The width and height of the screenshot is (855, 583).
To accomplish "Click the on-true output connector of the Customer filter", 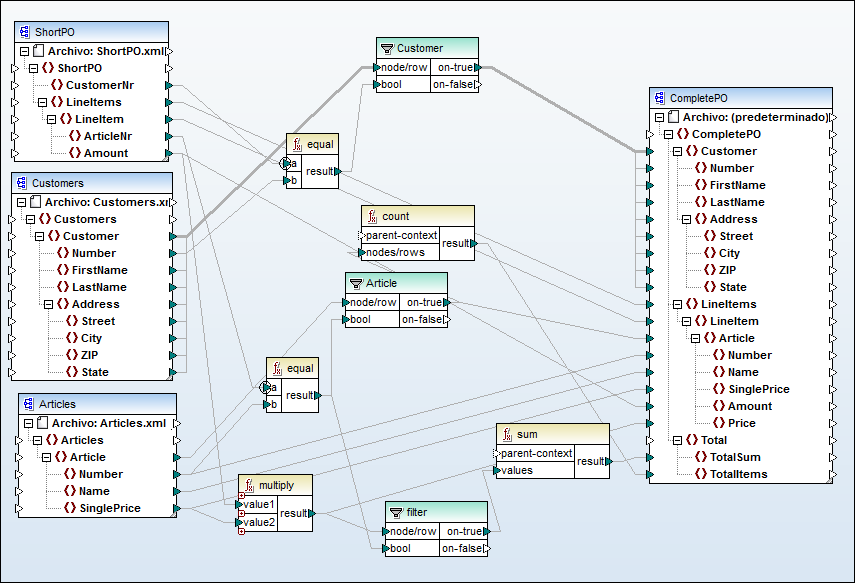I will point(477,66).
